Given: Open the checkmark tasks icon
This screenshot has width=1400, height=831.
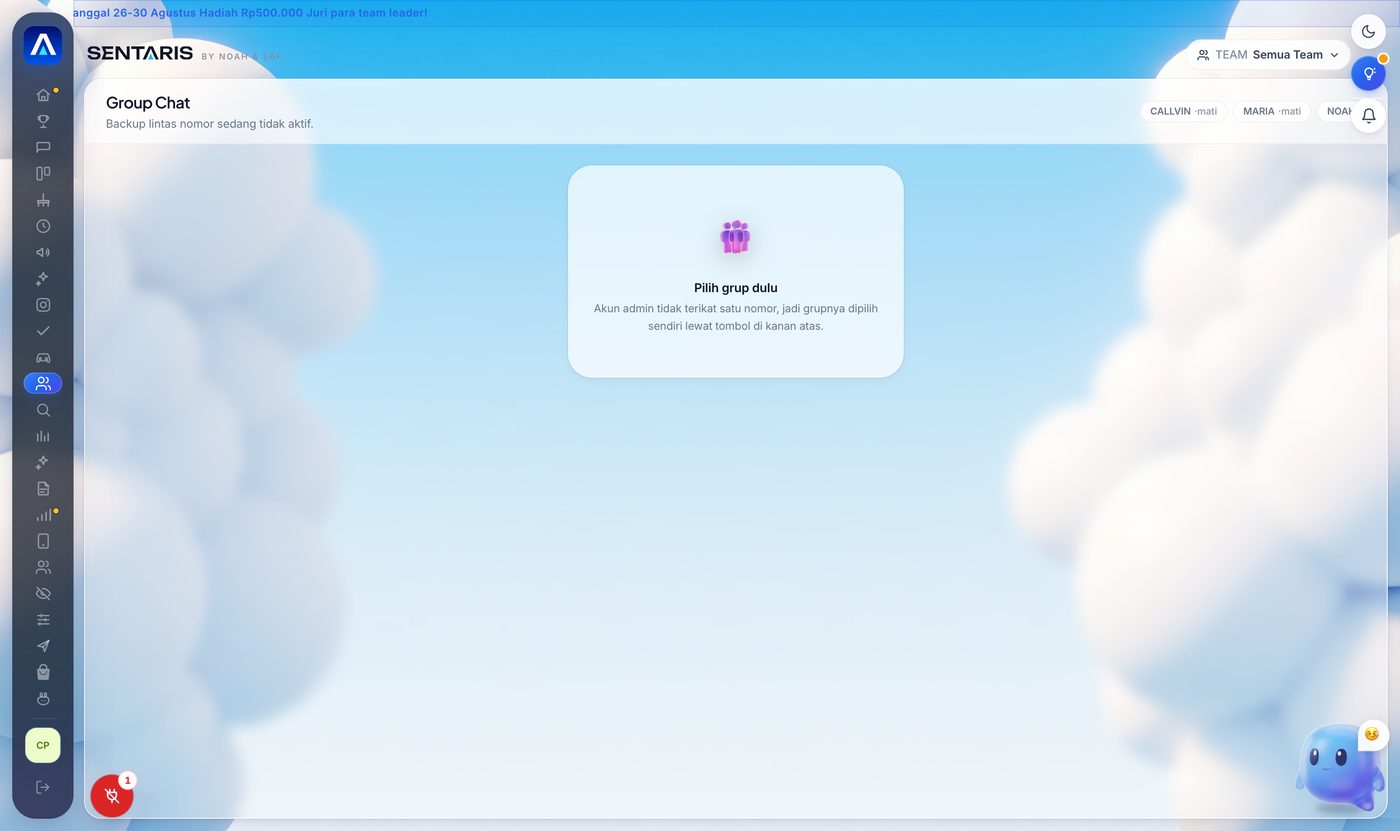Looking at the screenshot, I should [x=43, y=331].
